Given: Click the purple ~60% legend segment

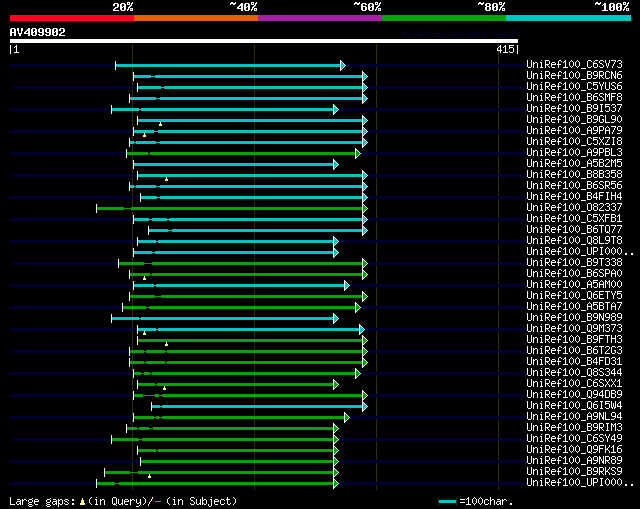Looking at the screenshot, I should point(320,18).
